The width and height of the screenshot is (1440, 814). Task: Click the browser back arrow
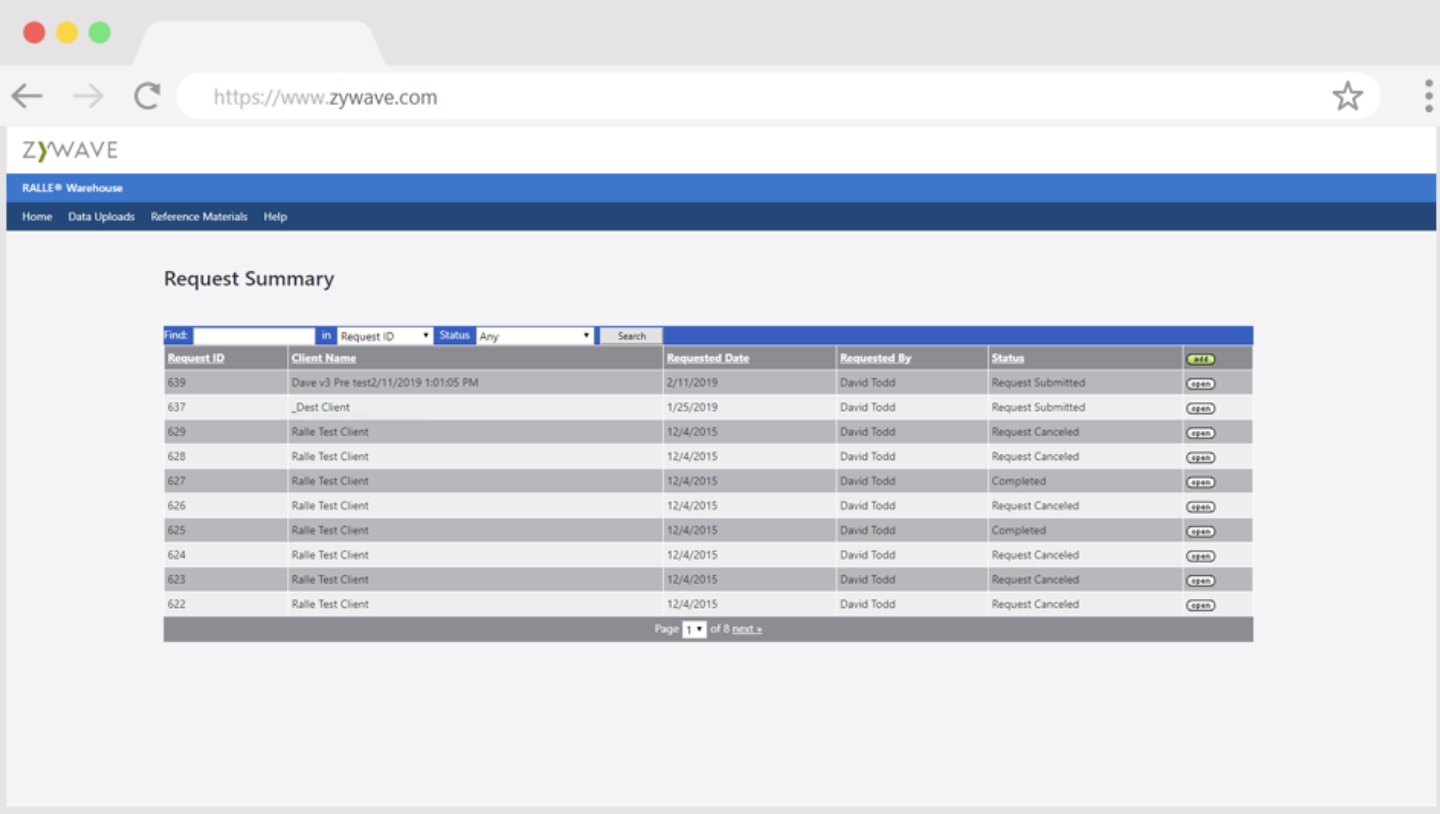[x=27, y=96]
